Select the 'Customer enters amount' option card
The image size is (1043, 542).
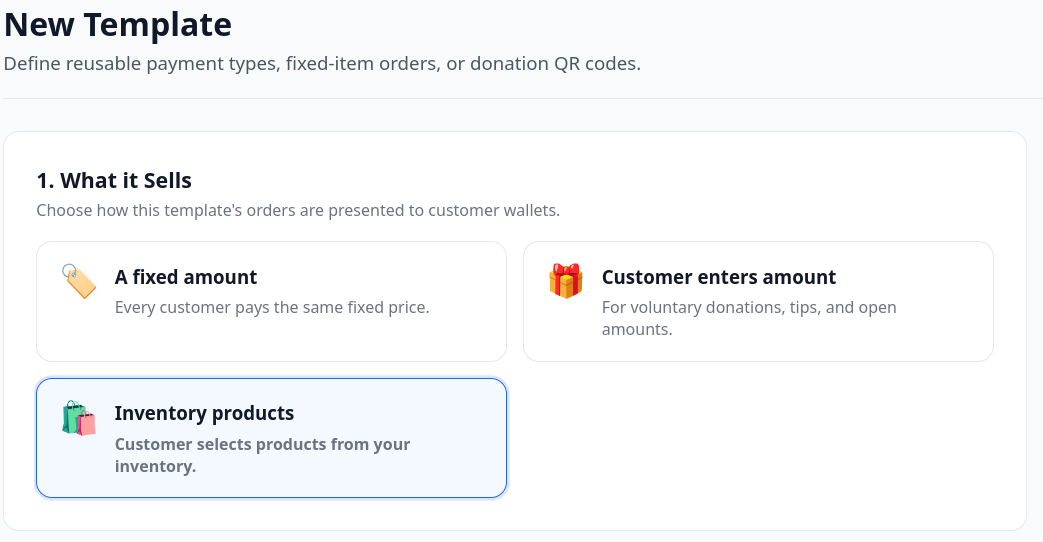click(x=758, y=301)
